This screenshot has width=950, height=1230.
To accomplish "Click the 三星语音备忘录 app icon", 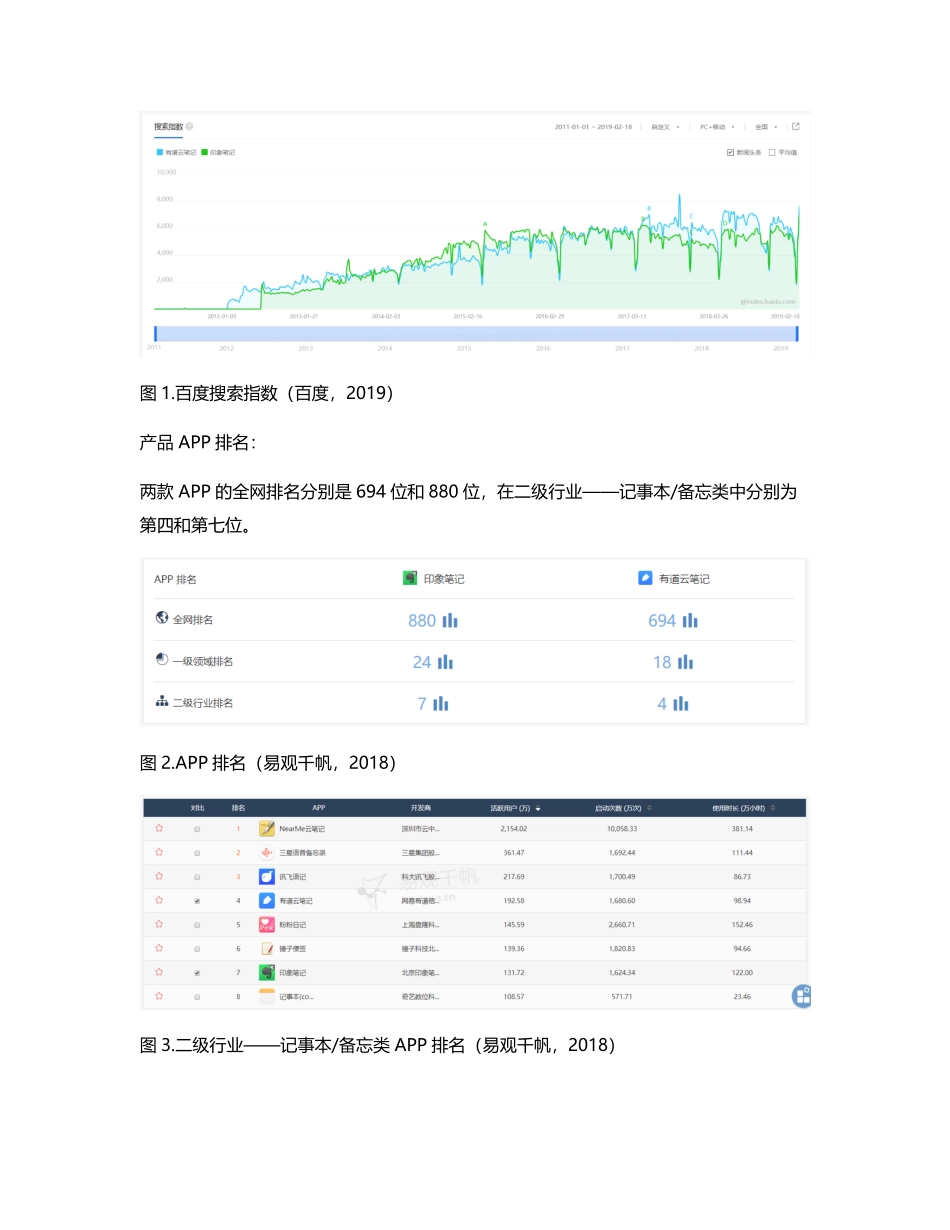I will click(x=265, y=851).
